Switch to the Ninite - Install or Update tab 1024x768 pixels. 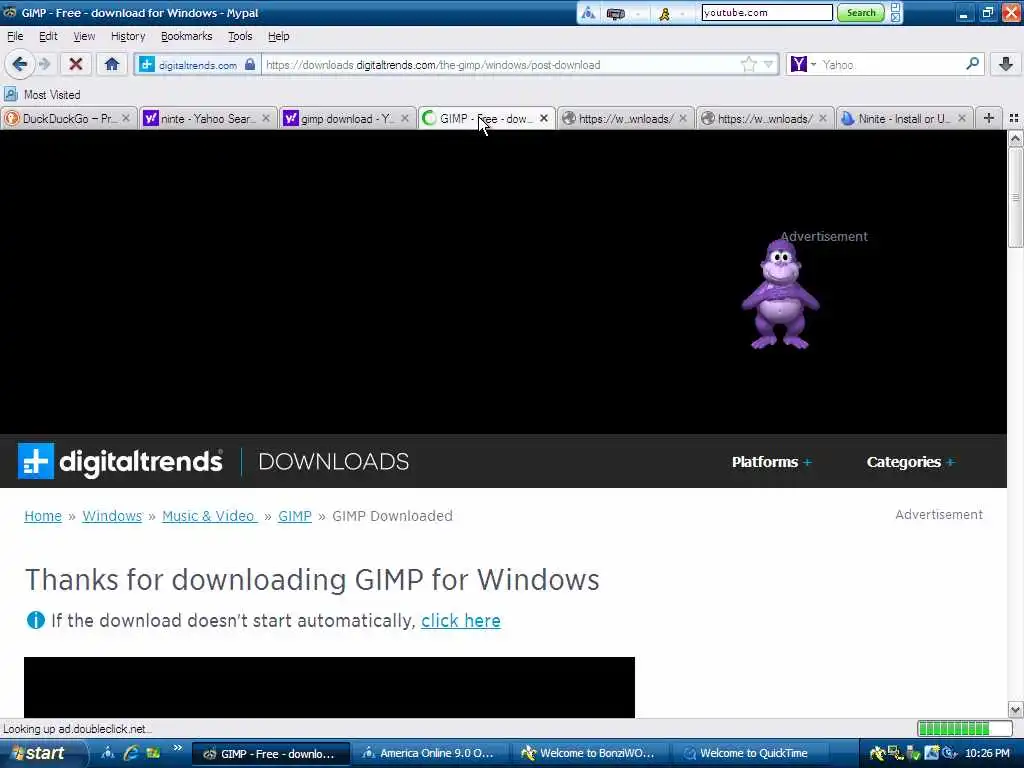904,118
